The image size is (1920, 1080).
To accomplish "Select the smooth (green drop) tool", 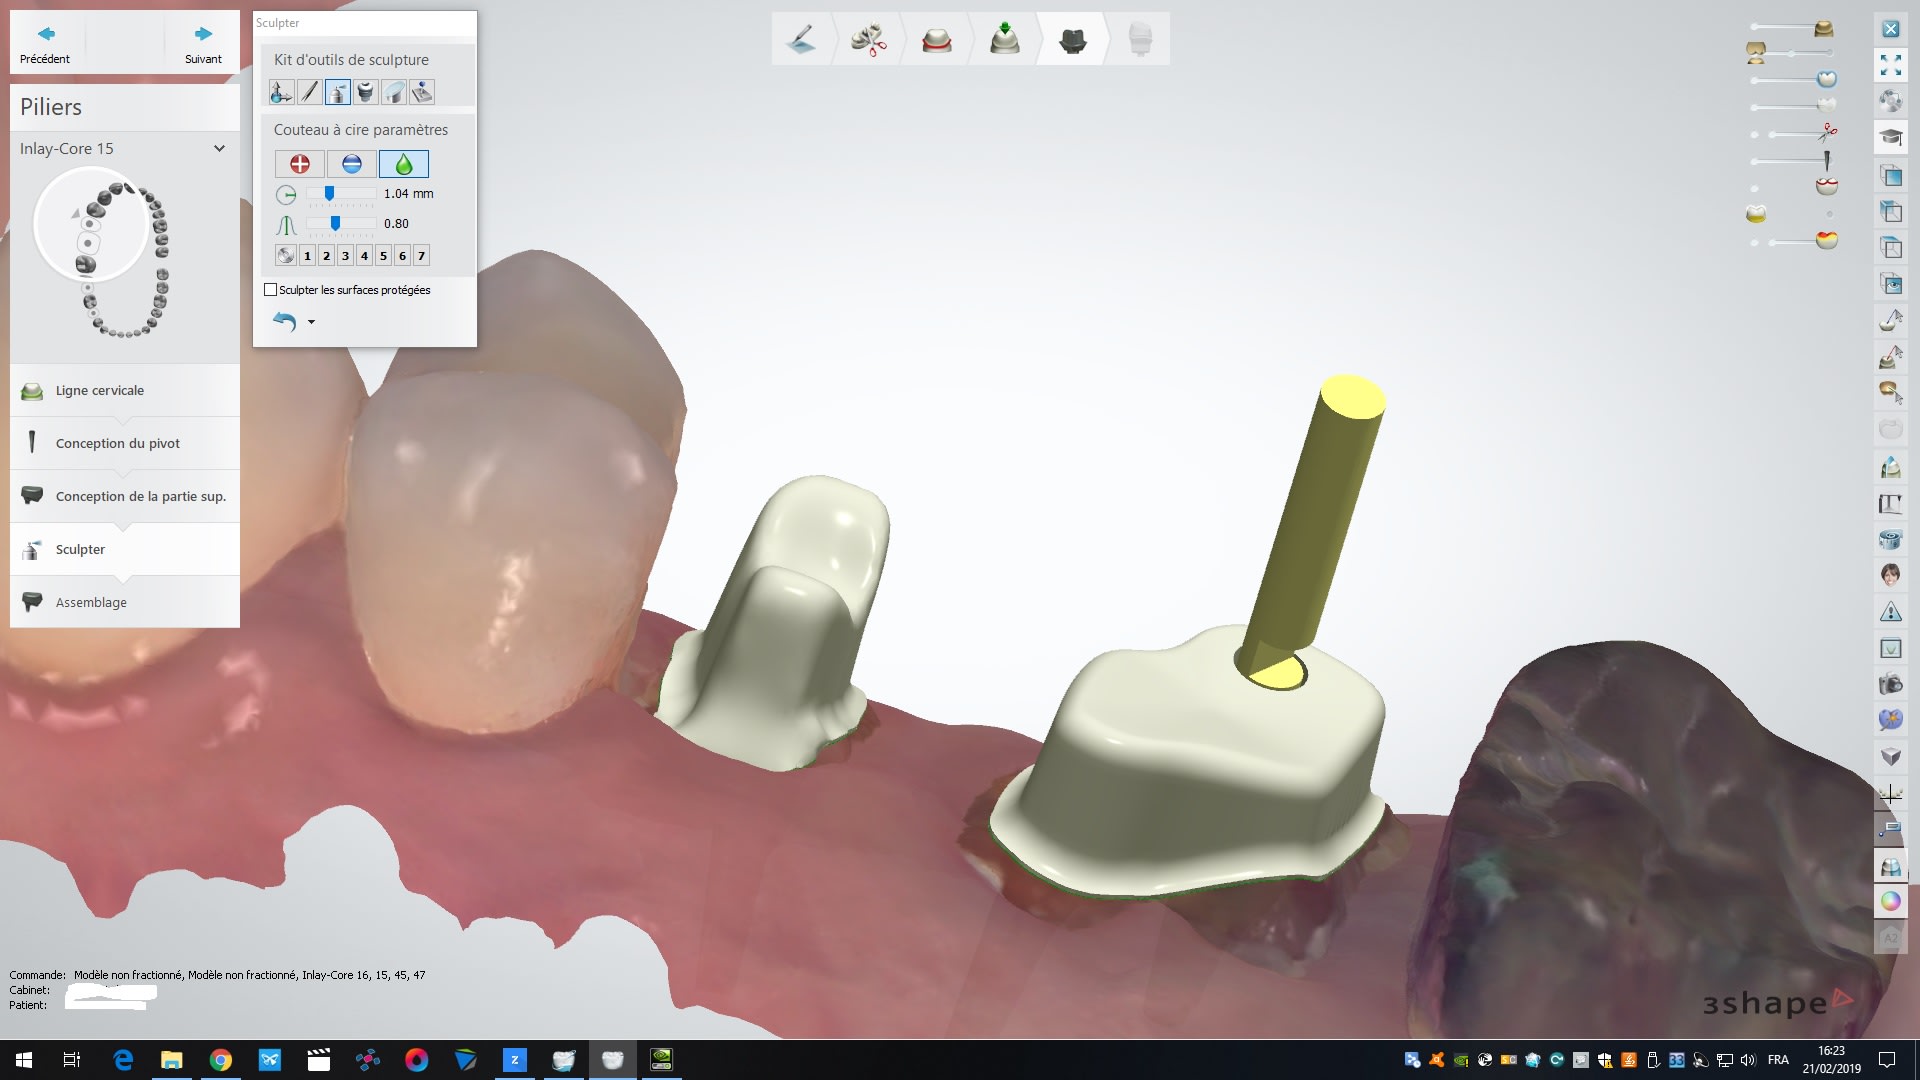I will (x=403, y=164).
